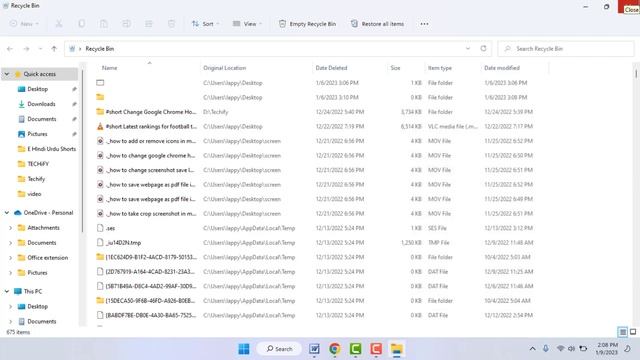Image resolution: width=640 pixels, height=360 pixels.
Task: Open recent locations chevron beside navigation arrows
Action: [40, 49]
